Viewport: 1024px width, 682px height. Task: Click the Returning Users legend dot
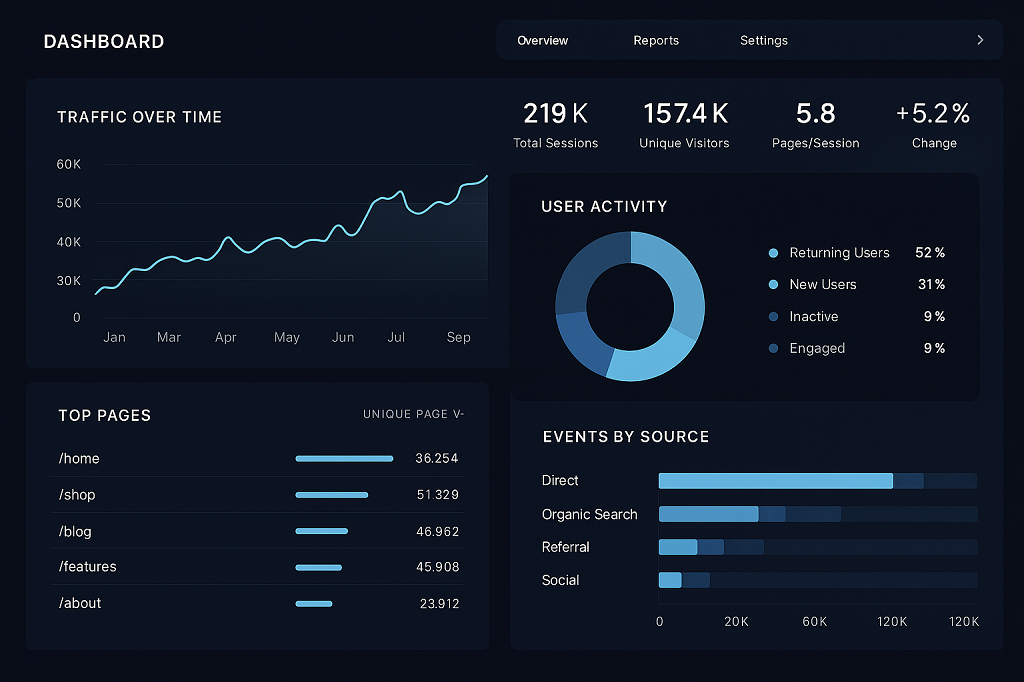click(773, 253)
